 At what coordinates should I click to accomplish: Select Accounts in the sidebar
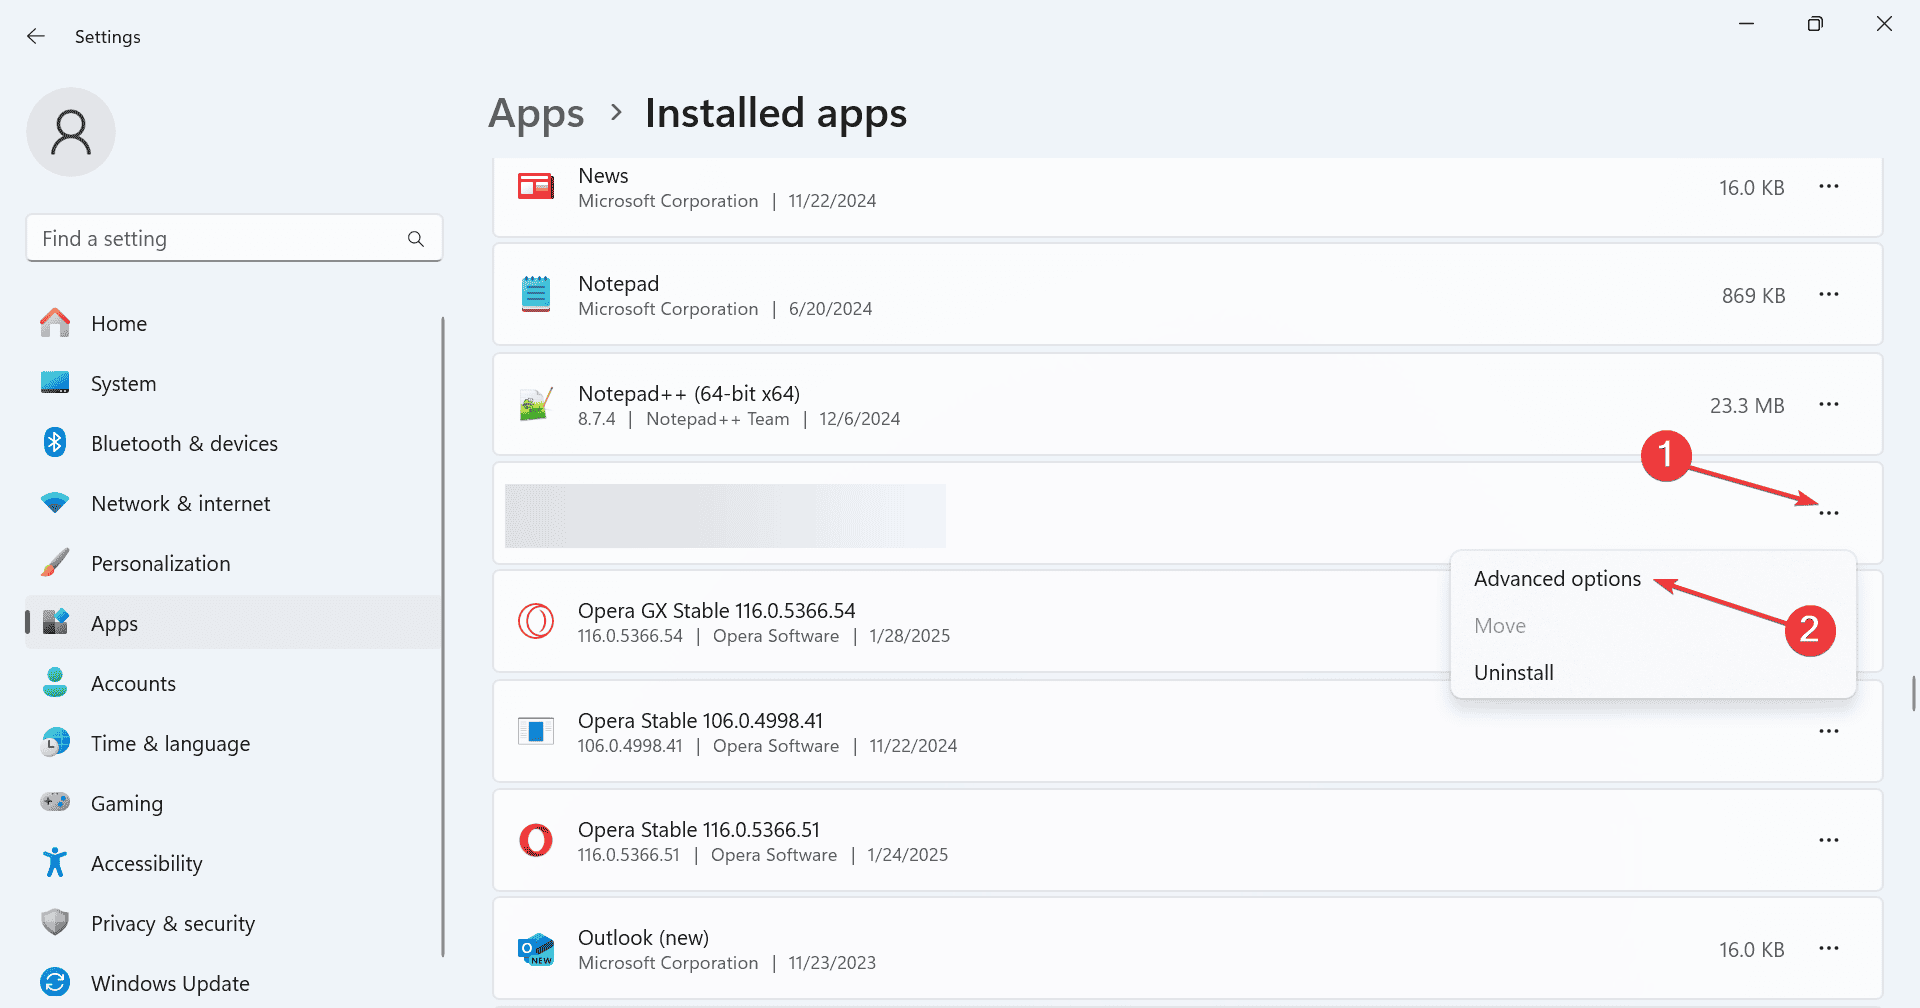coord(134,684)
